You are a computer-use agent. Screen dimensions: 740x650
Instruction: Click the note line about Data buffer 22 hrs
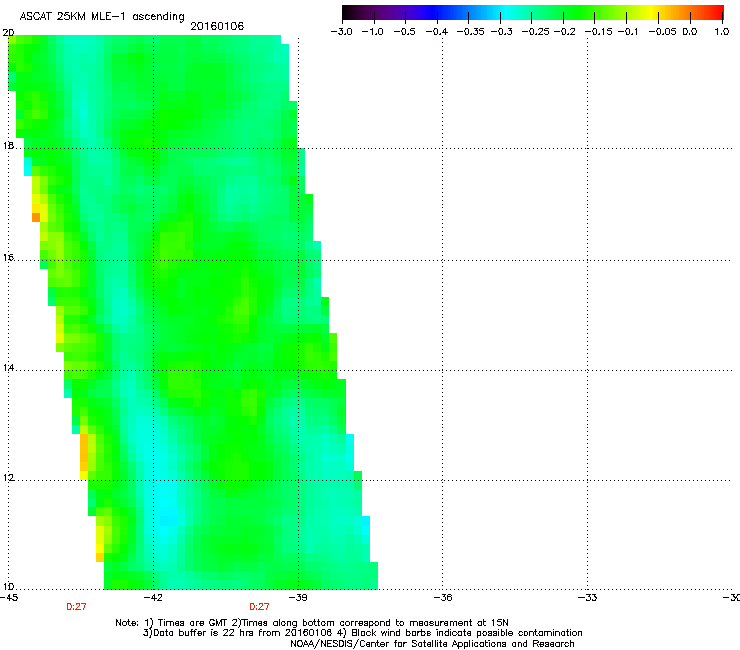point(362,633)
